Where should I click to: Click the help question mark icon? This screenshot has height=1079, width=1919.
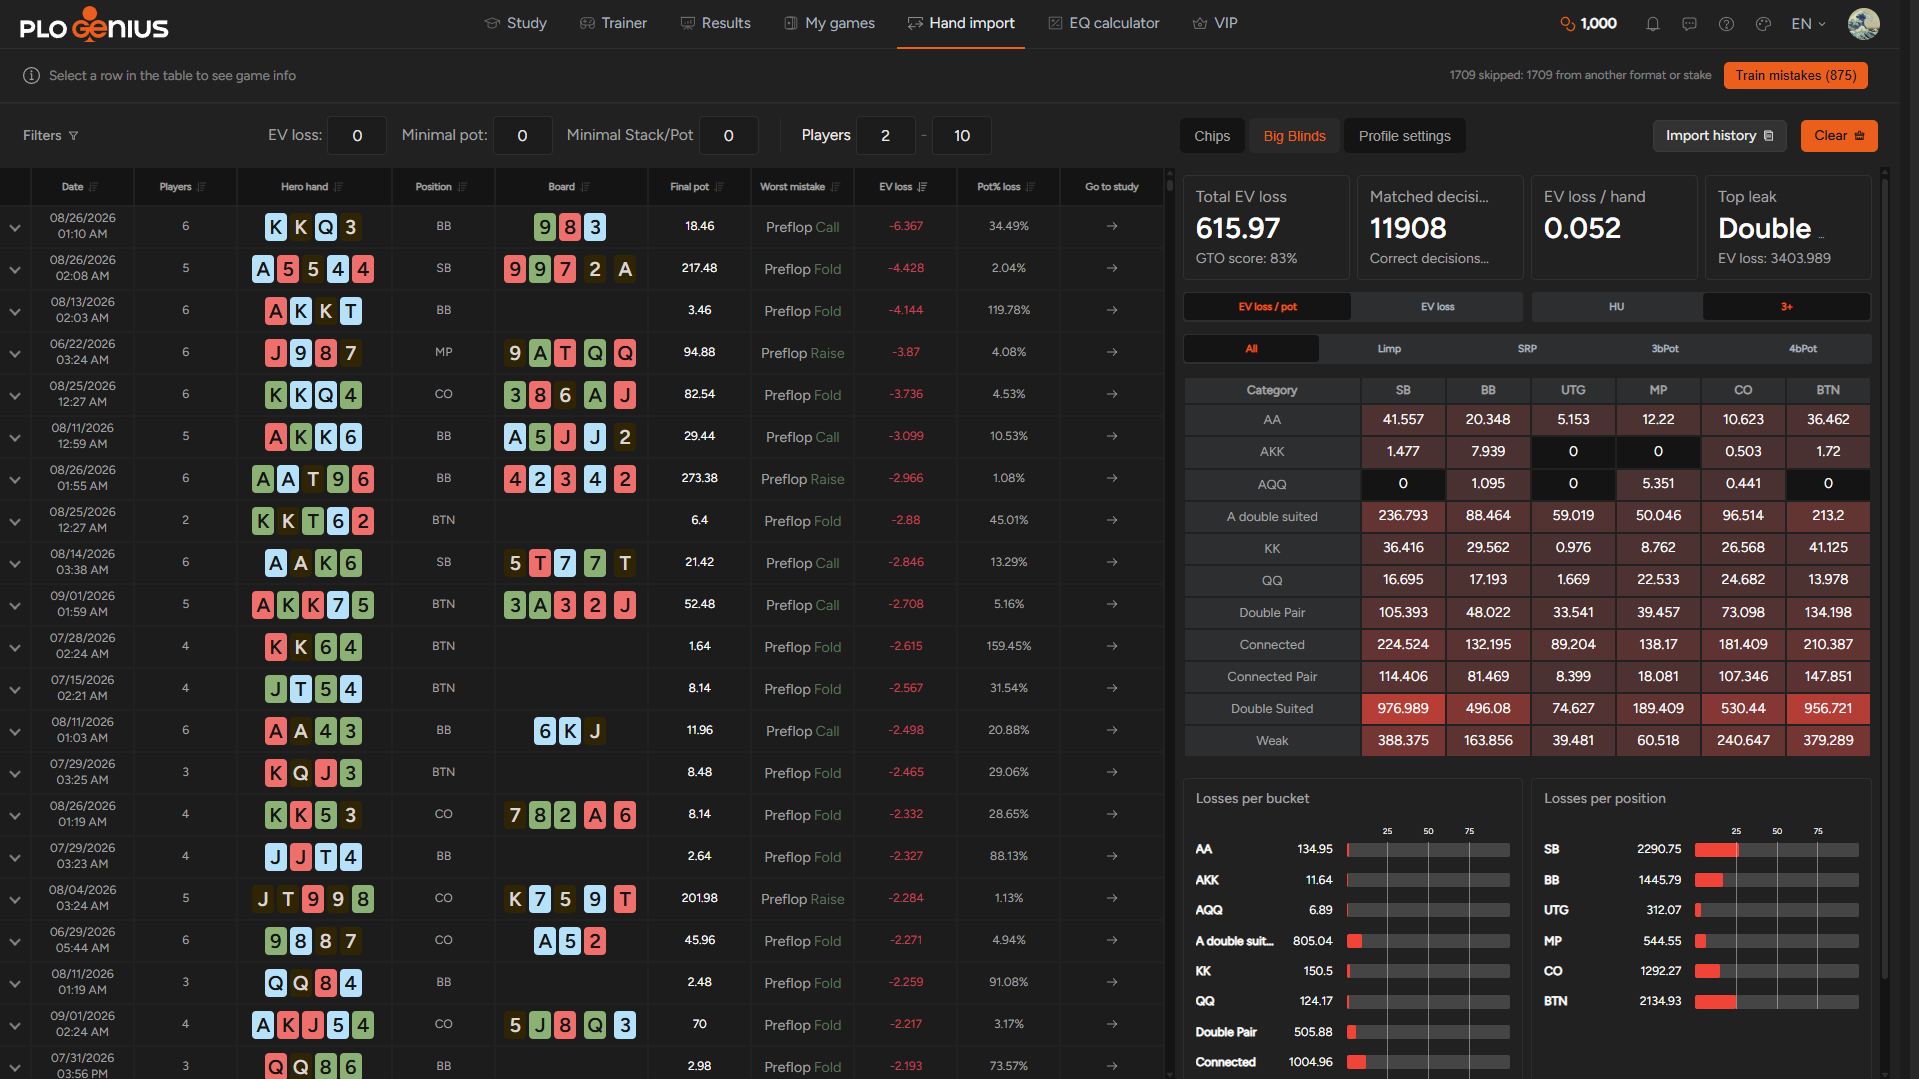tap(1726, 24)
